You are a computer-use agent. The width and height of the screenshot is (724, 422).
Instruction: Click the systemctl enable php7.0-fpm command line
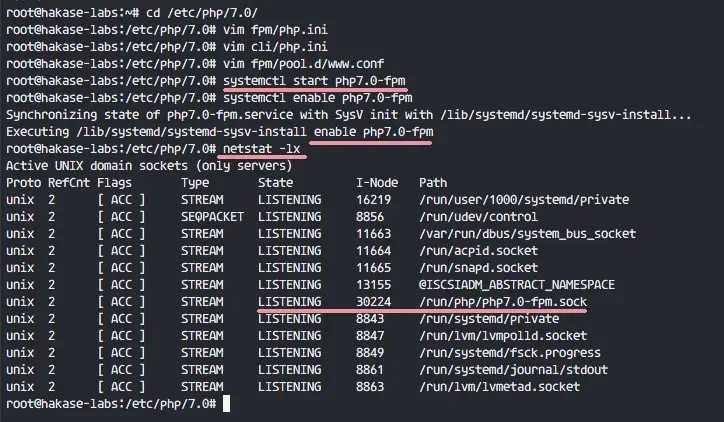[x=318, y=98]
